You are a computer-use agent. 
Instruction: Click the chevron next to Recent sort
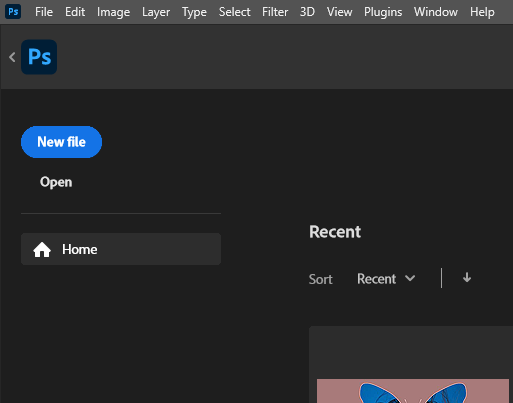[410, 278]
